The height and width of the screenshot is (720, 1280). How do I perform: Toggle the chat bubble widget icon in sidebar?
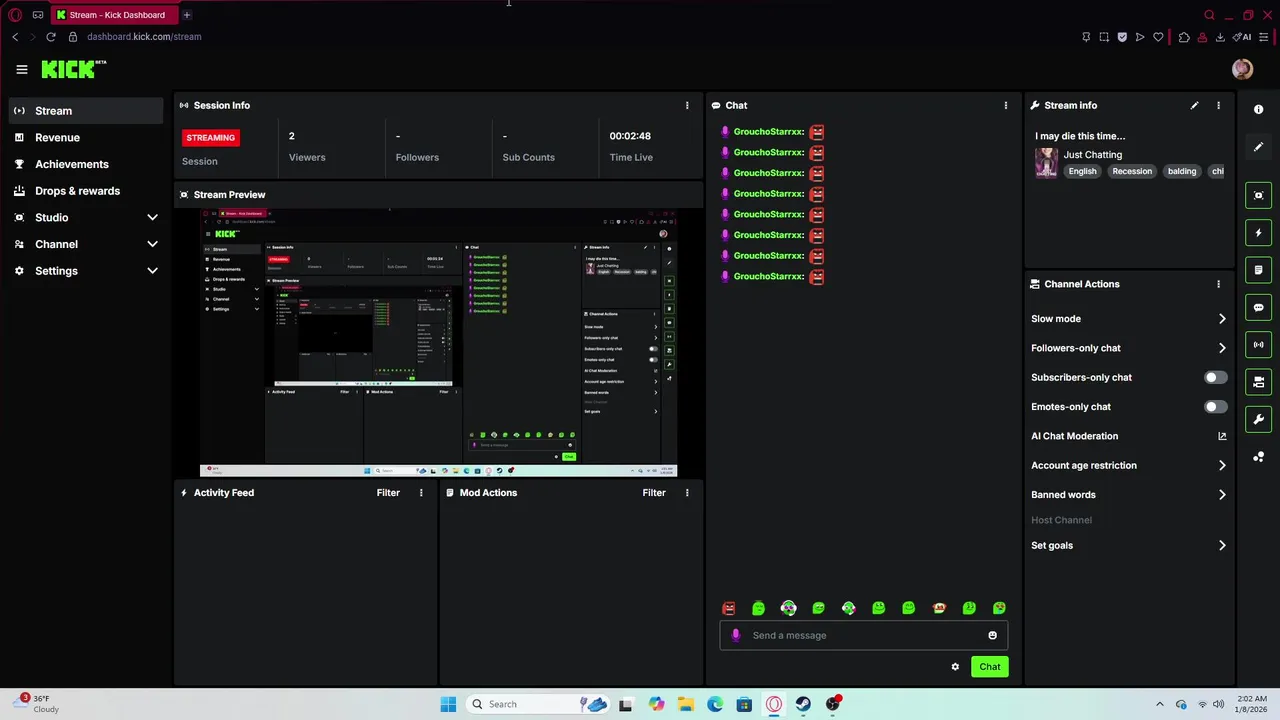point(1259,308)
